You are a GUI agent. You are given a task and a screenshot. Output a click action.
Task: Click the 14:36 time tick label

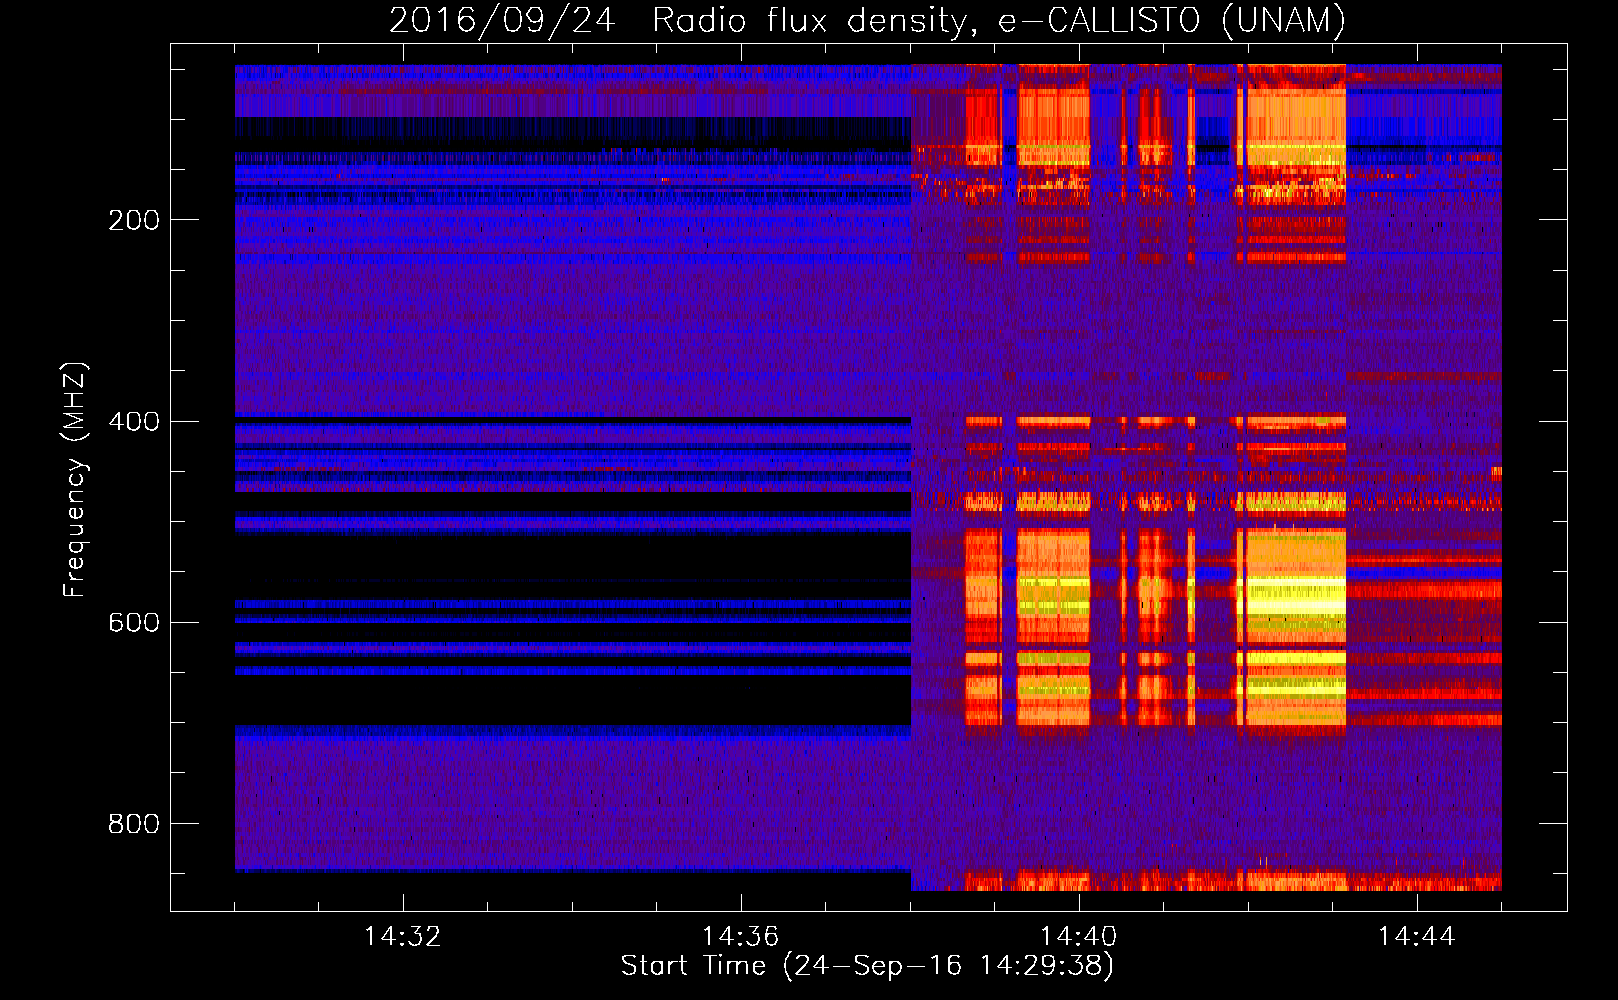tap(740, 936)
